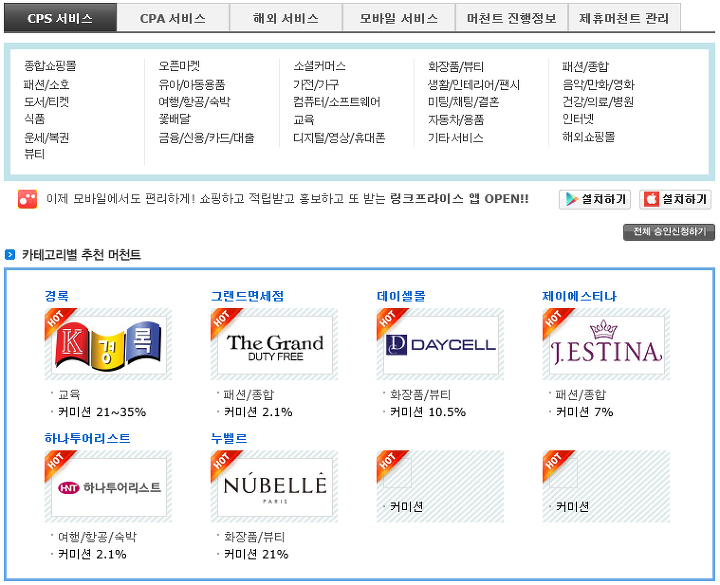The width and height of the screenshot is (720, 585).
Task: Click the Apple App Store 설치하기 button
Action: pyautogui.click(x=675, y=199)
